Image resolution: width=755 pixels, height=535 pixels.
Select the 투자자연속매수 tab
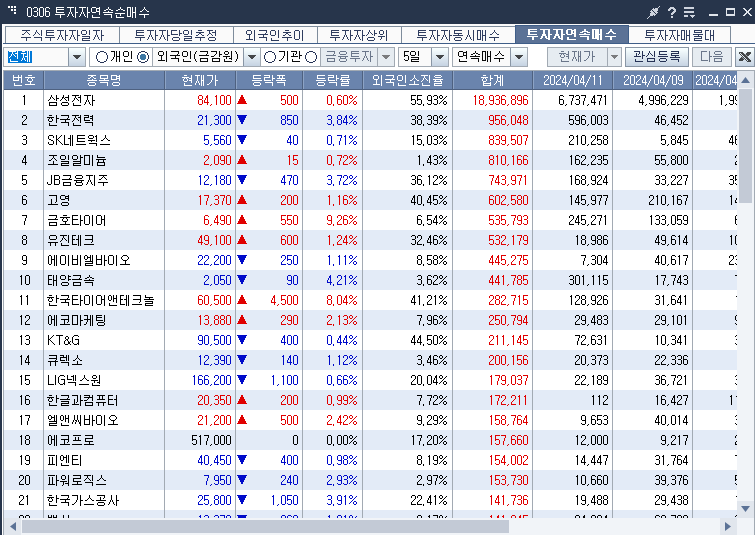pos(572,34)
